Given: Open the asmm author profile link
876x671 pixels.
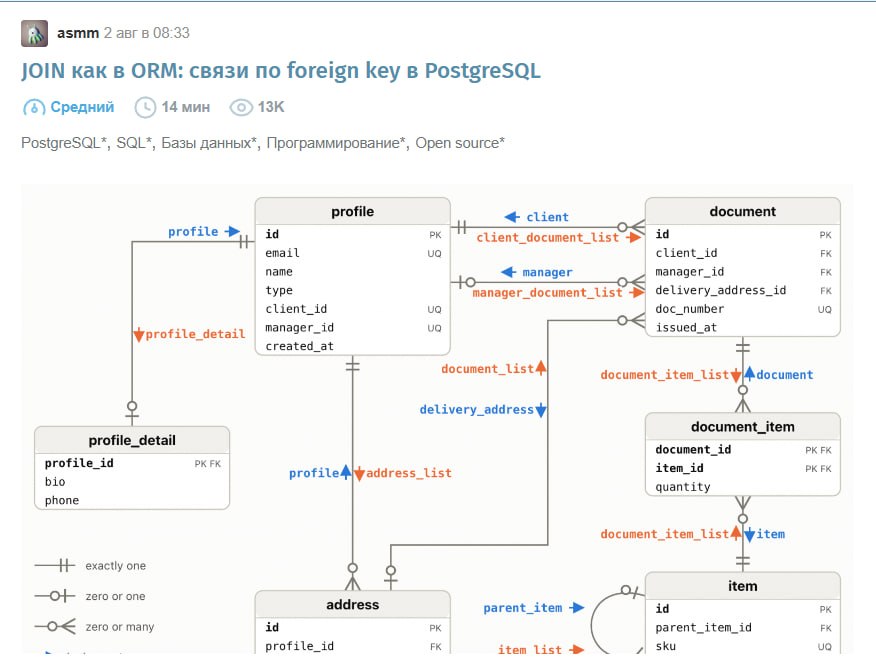Looking at the screenshot, I should coord(78,33).
